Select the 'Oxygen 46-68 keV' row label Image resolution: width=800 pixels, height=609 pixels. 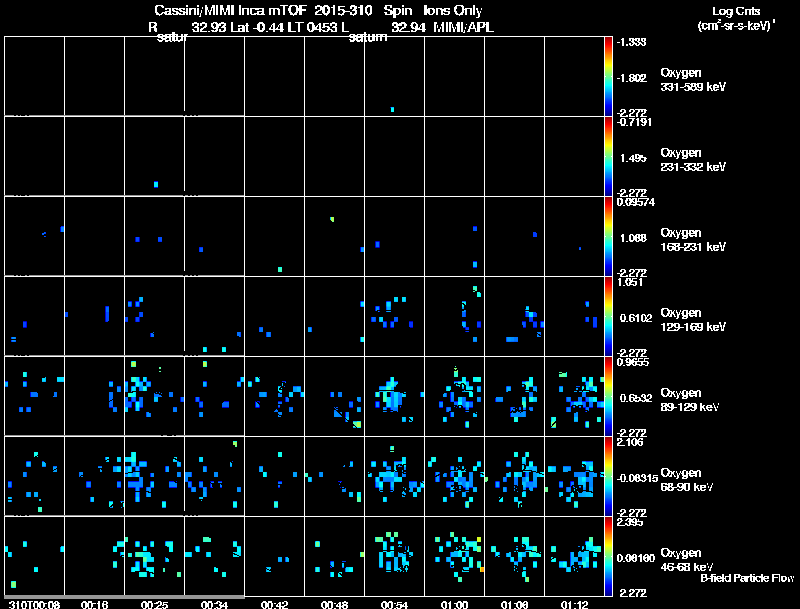click(x=687, y=560)
